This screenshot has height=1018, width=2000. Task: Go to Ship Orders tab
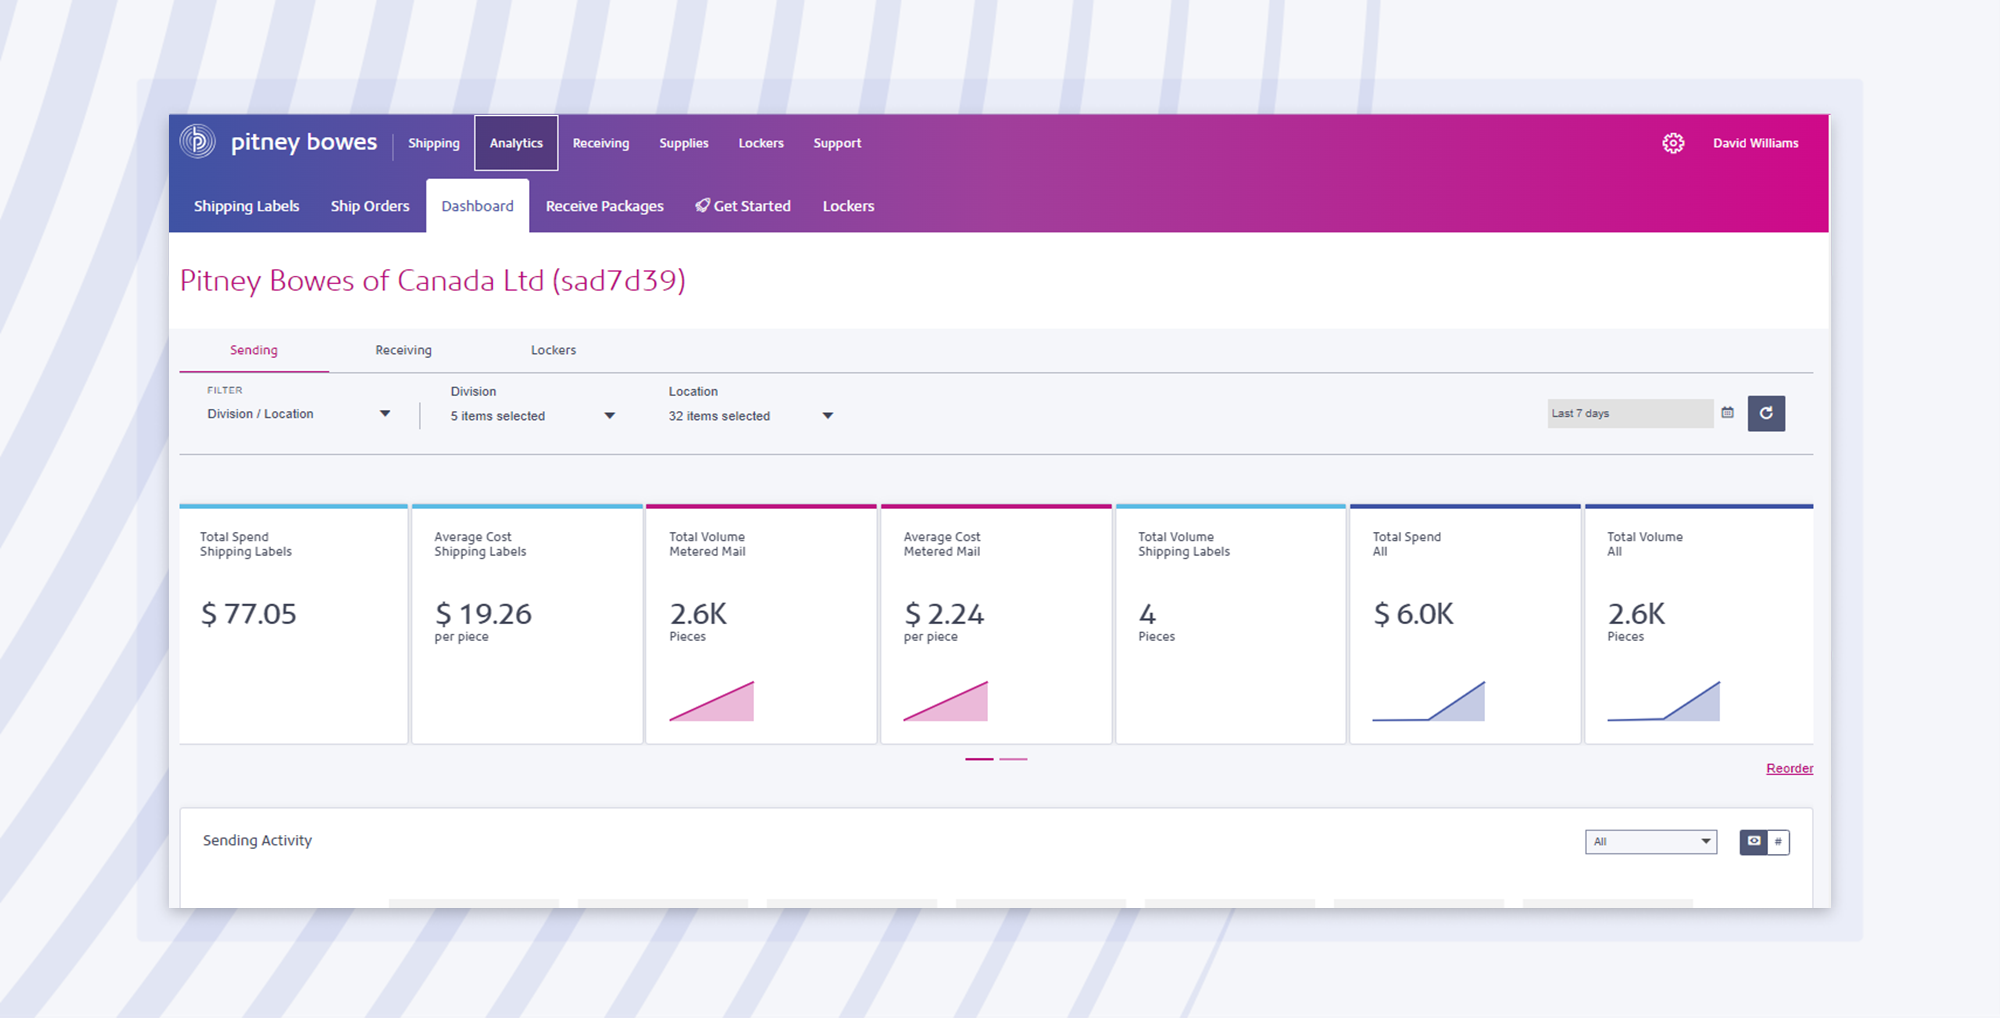370,206
